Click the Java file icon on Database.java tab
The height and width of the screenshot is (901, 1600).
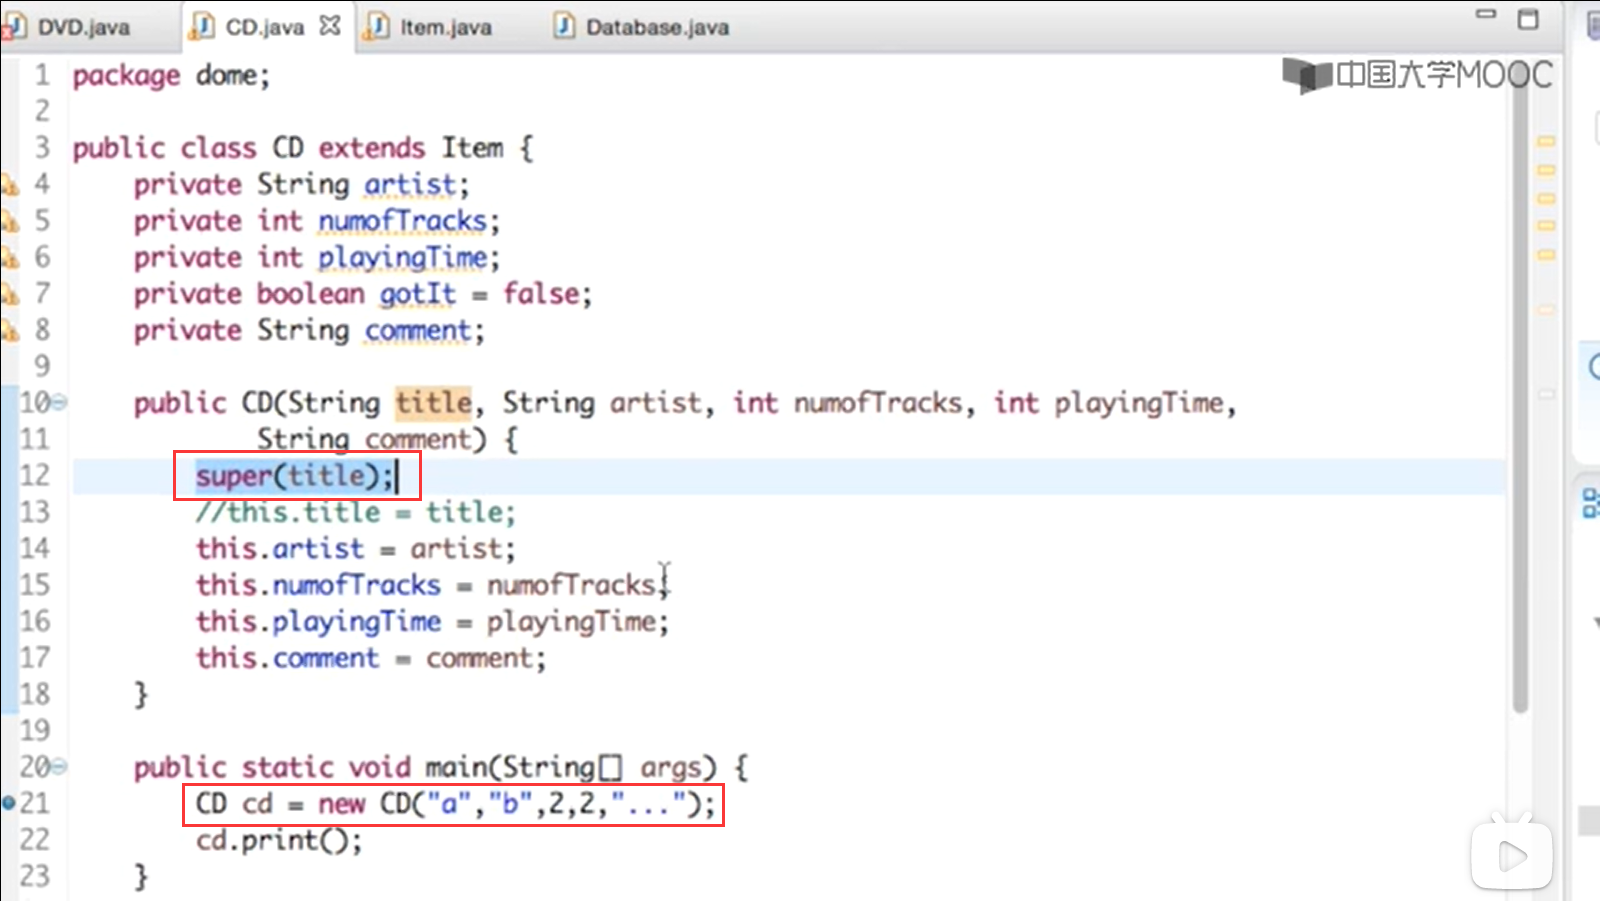[564, 26]
